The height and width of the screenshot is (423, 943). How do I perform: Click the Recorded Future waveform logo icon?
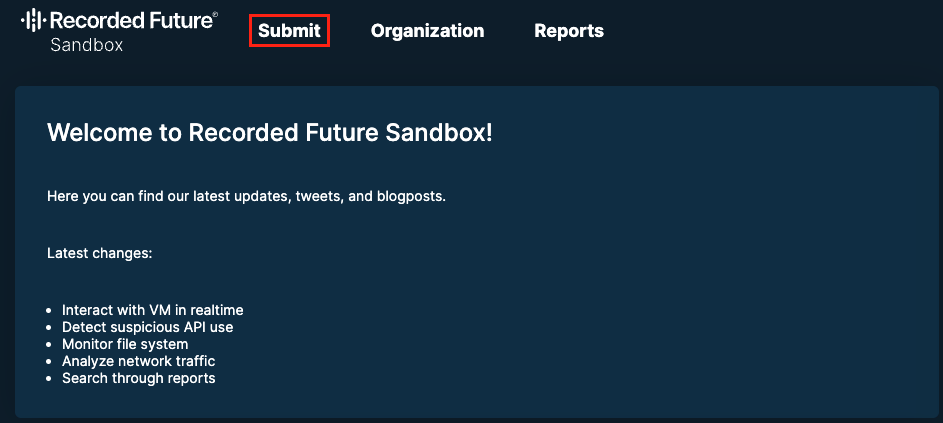tap(33, 20)
